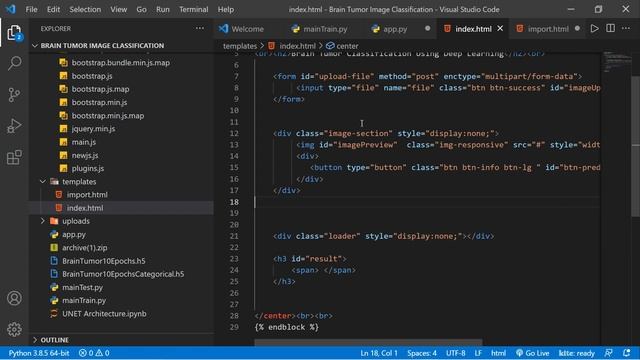Click html language mode selector
Screen dimensions: 640x360
pyautogui.click(x=498, y=353)
